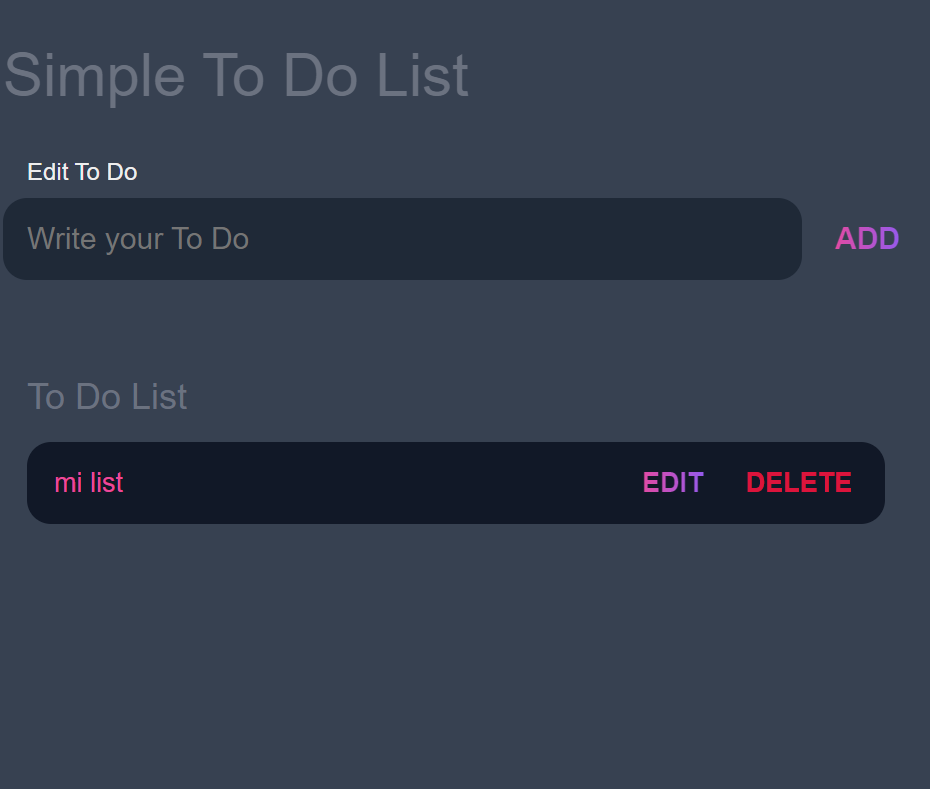Click the Write your To Do placeholder
Viewport: 930px width, 789px height.
coord(138,238)
